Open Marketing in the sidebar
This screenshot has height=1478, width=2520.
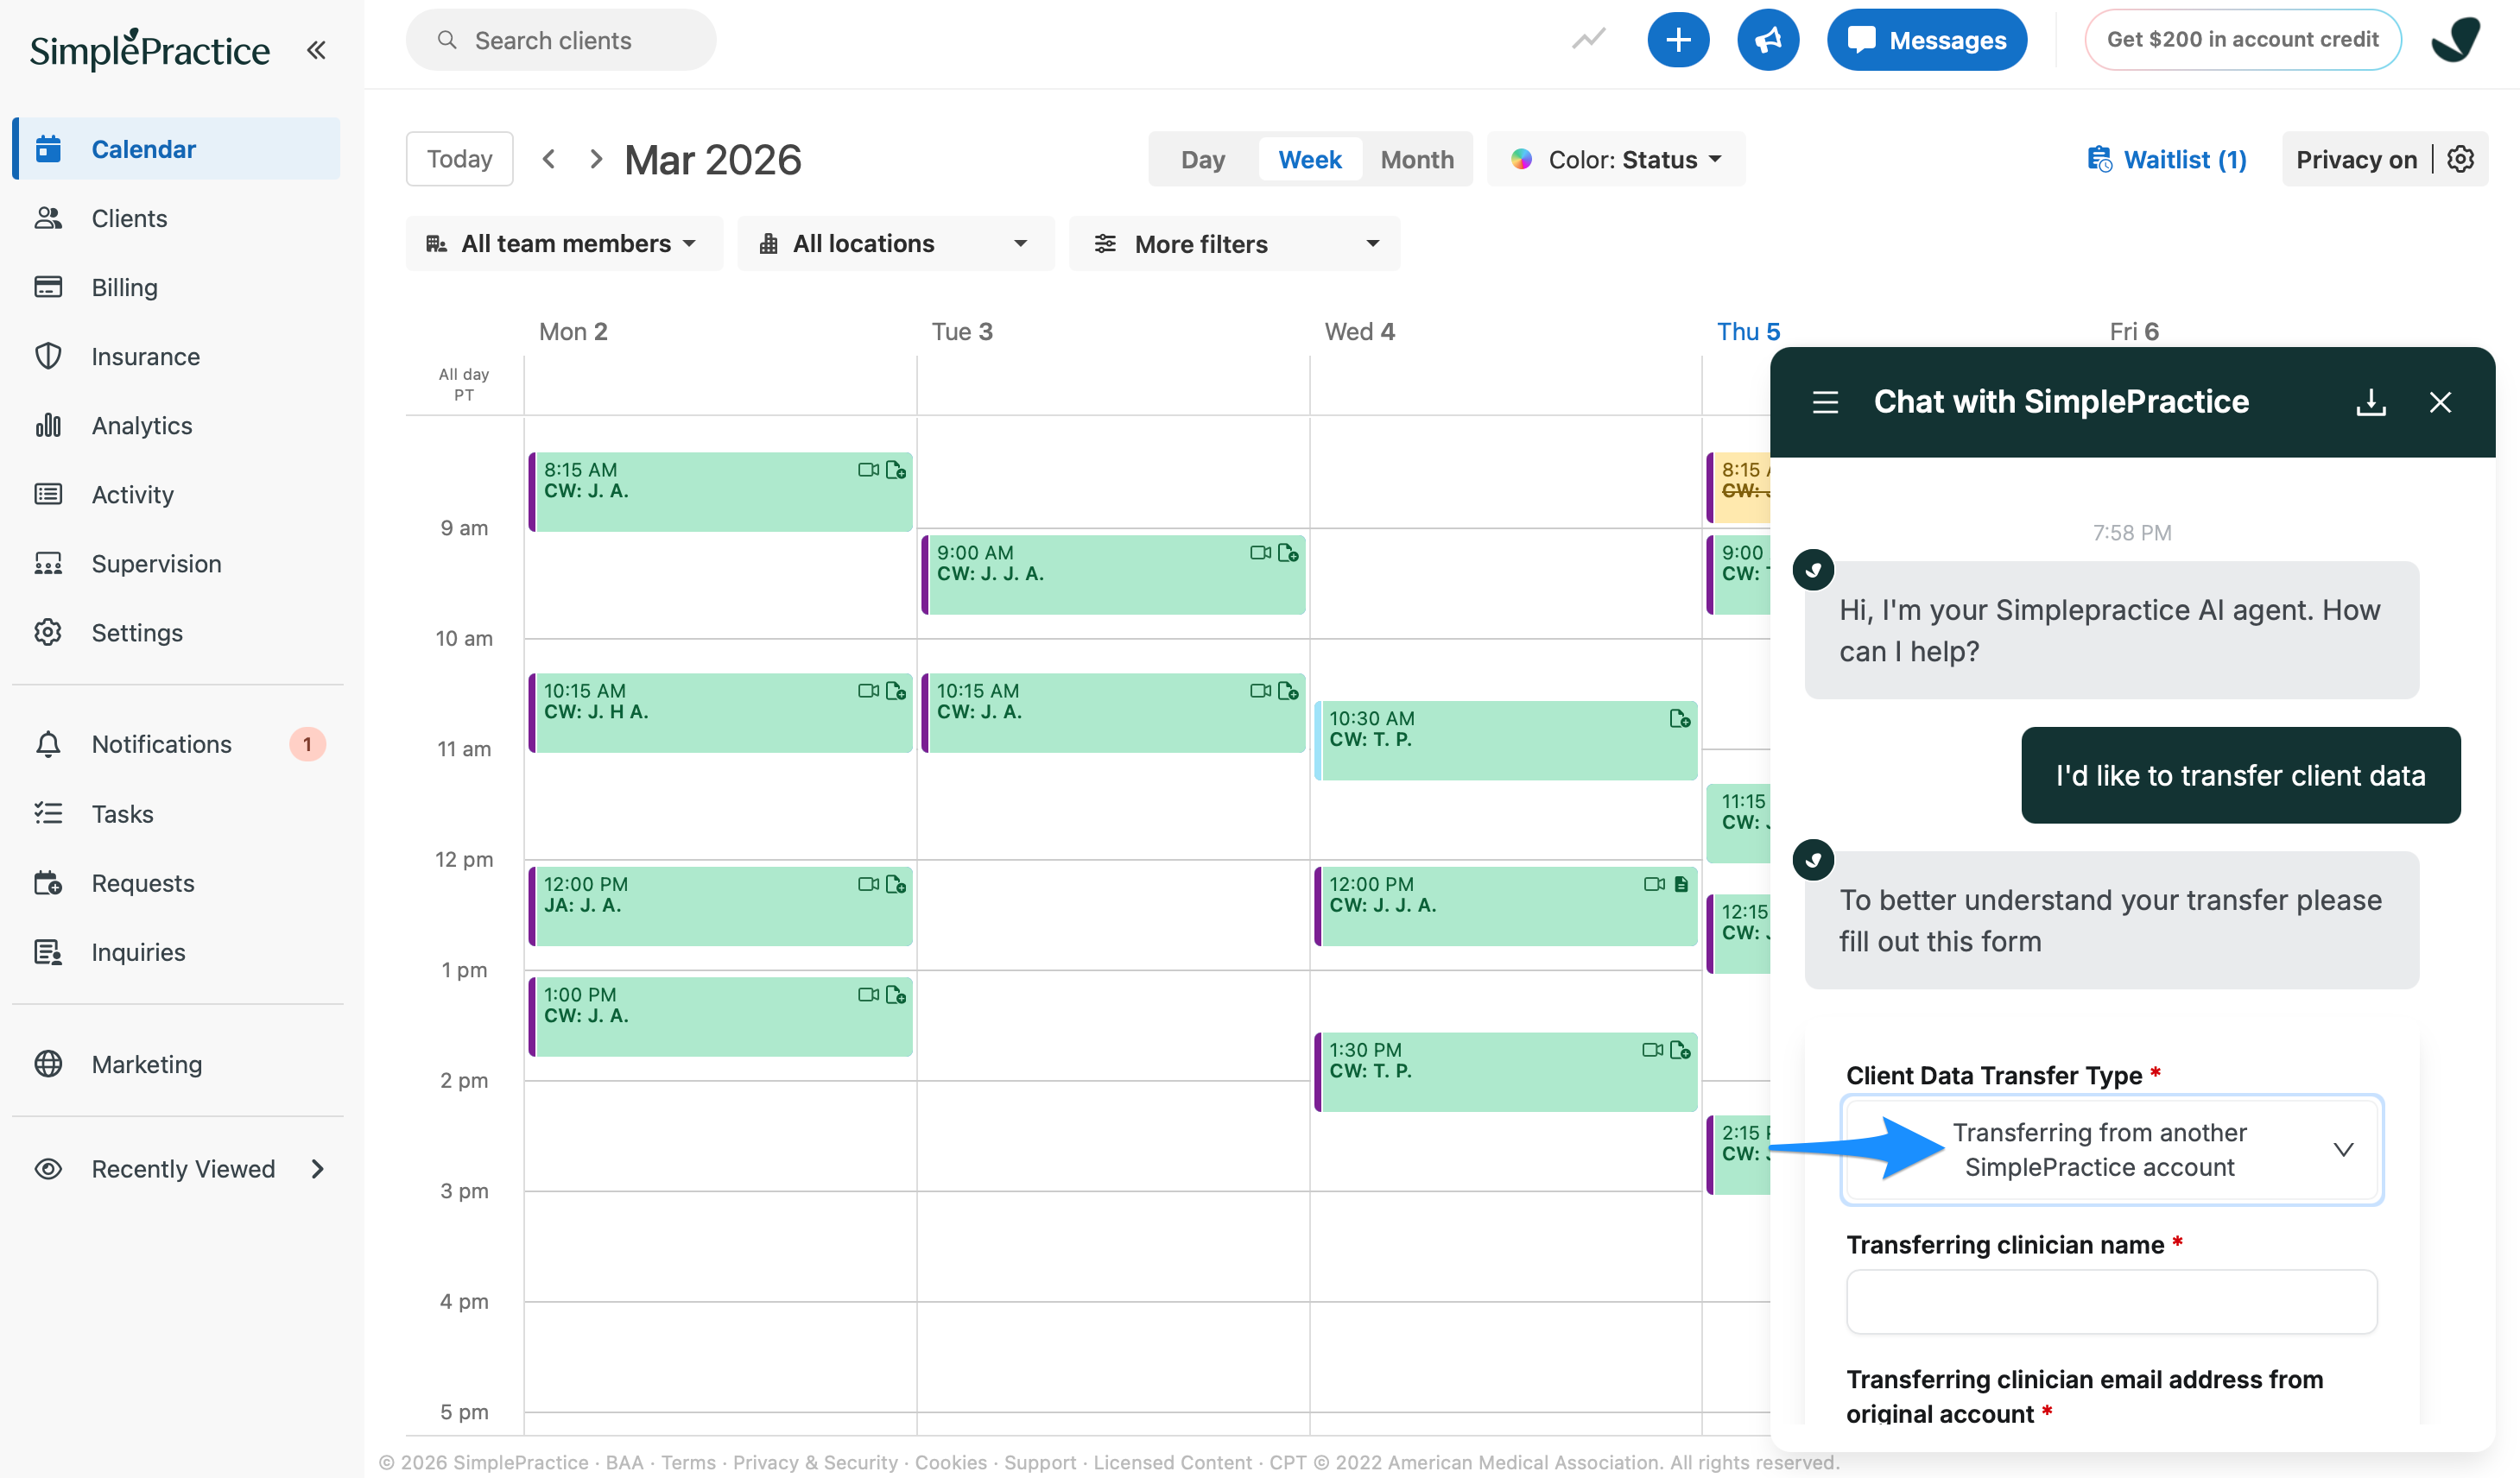[x=178, y=1064]
